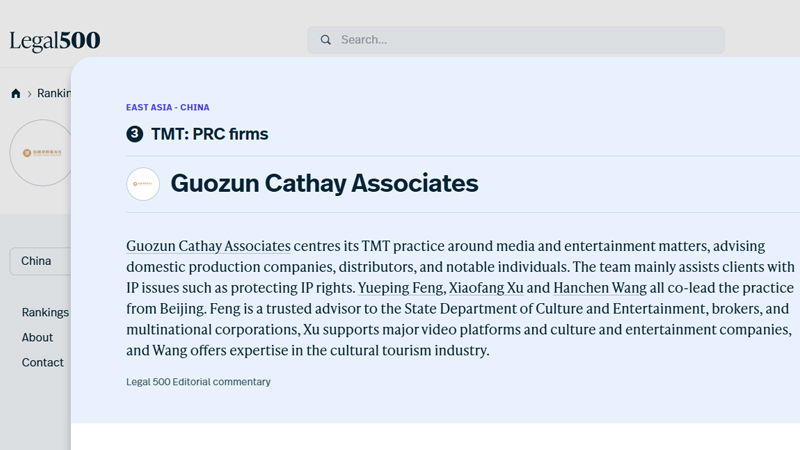Click the breadcrumb chevron separator
This screenshot has width=800, height=450.
tap(29, 94)
